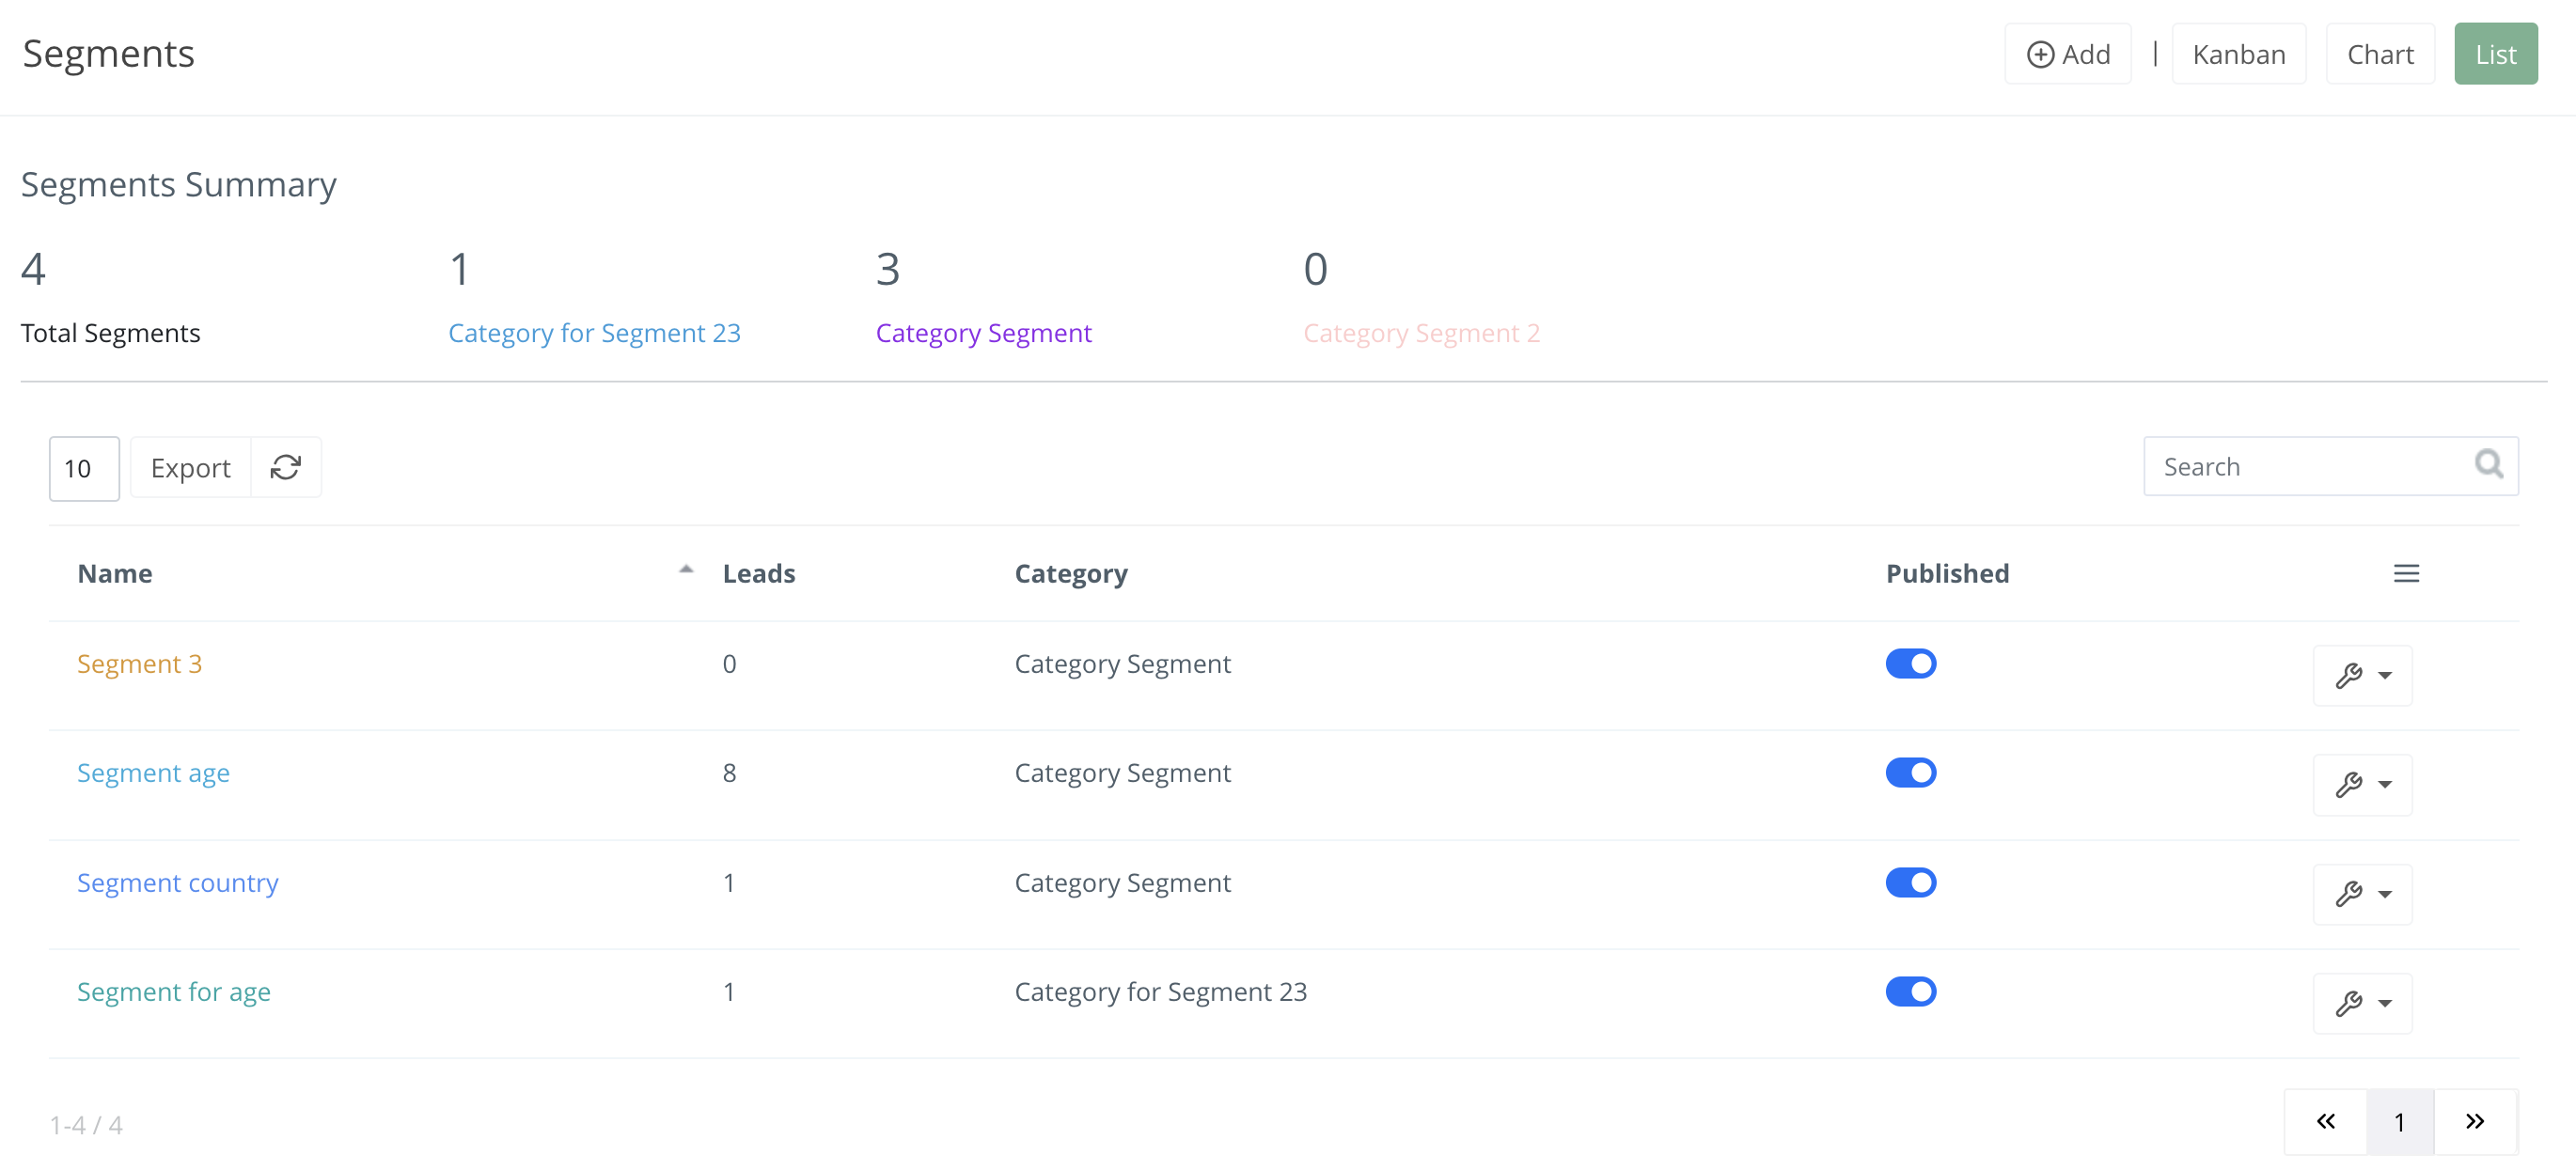The image size is (2576, 1171).
Task: Disable publishing for Segment 3
Action: click(x=1911, y=663)
